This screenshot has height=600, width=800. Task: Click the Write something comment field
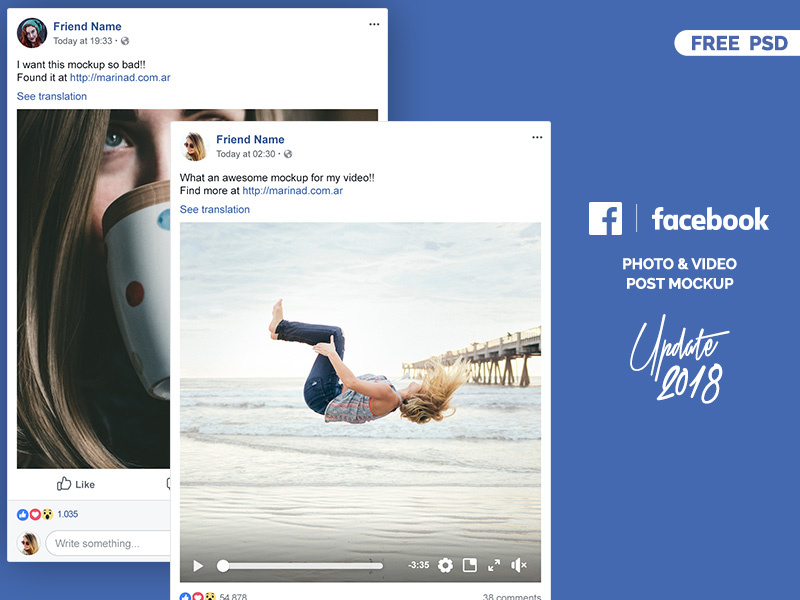[108, 543]
